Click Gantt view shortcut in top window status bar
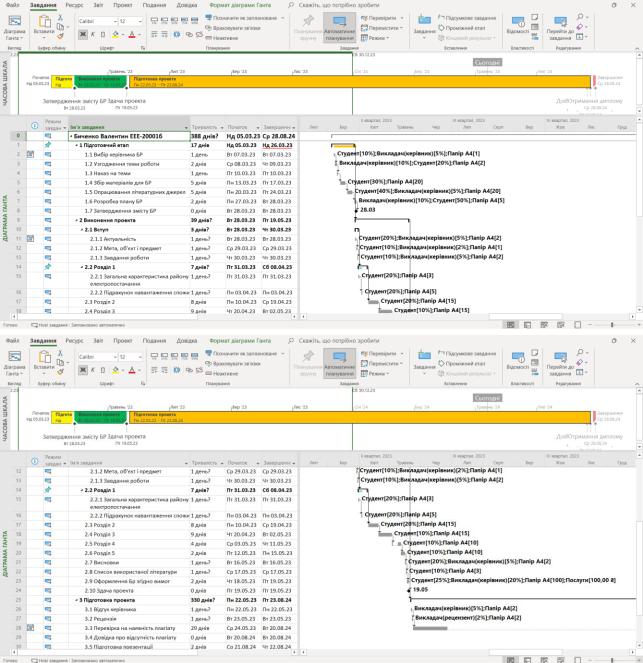 click(x=511, y=325)
